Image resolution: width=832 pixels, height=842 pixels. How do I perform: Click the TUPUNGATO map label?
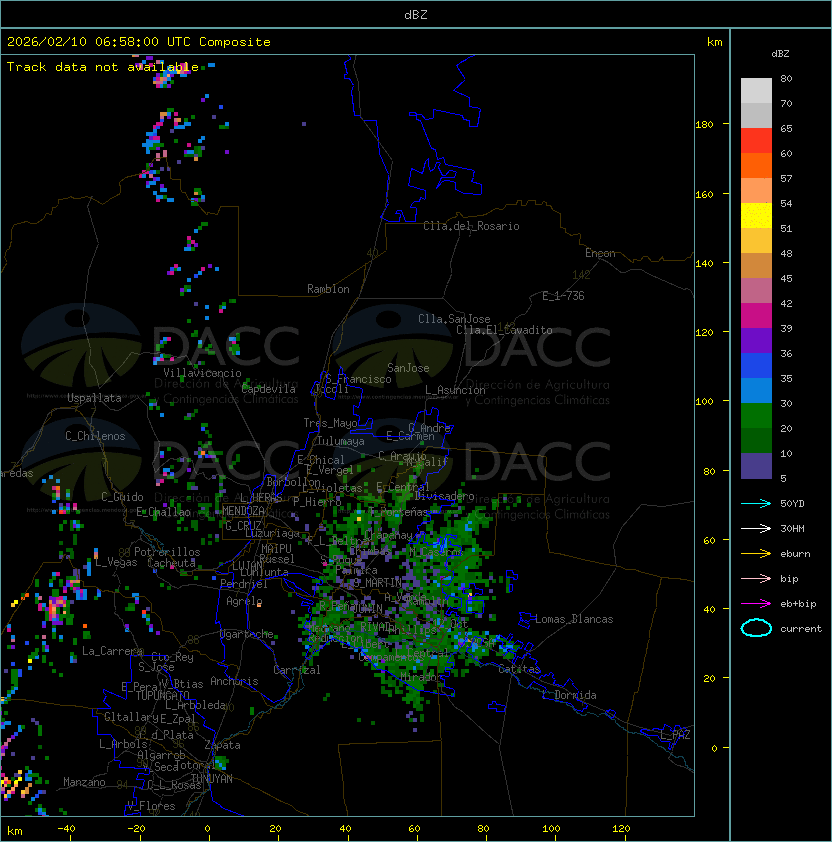coord(162,695)
